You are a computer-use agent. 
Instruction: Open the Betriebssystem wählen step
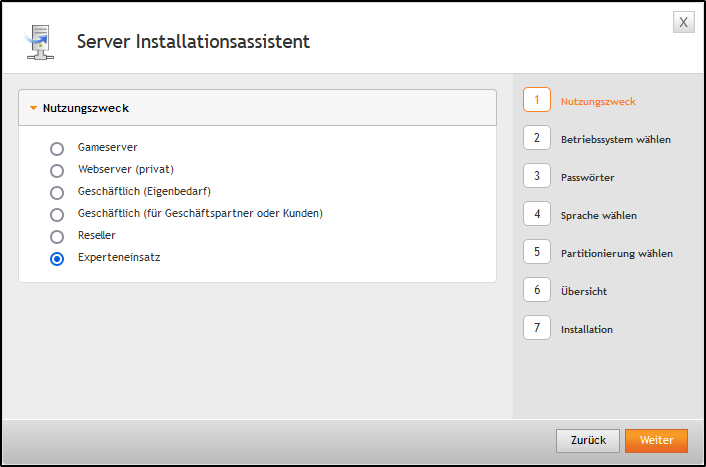point(615,139)
